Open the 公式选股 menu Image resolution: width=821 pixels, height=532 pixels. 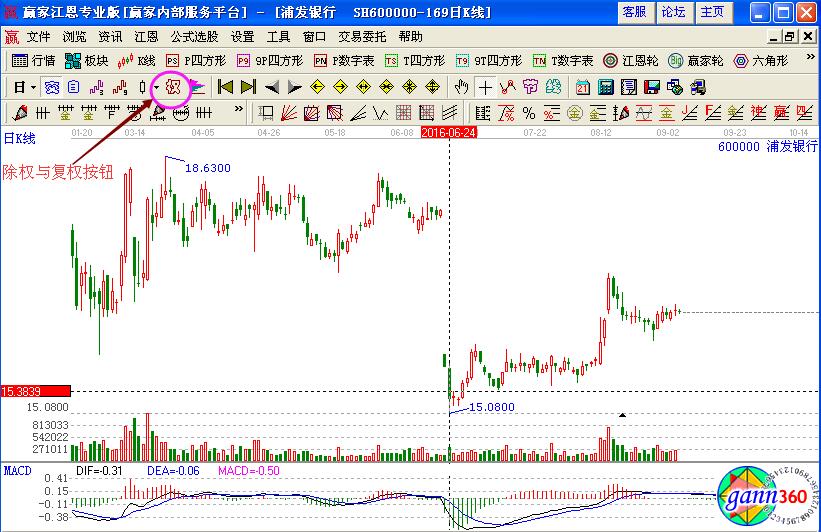(x=194, y=36)
